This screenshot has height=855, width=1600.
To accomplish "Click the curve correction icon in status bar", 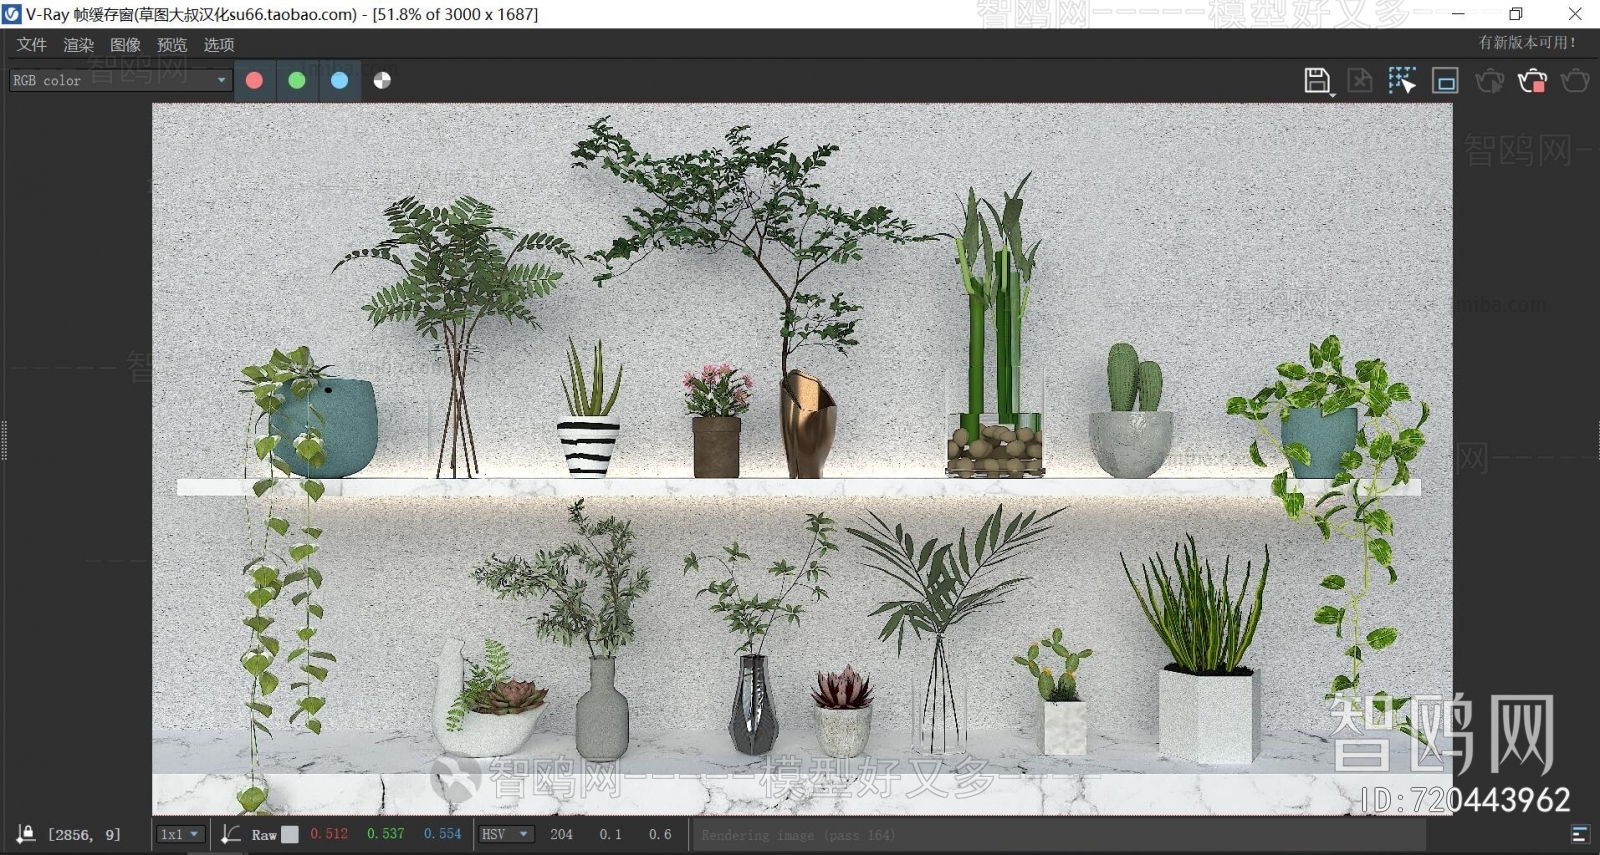I will coord(230,834).
